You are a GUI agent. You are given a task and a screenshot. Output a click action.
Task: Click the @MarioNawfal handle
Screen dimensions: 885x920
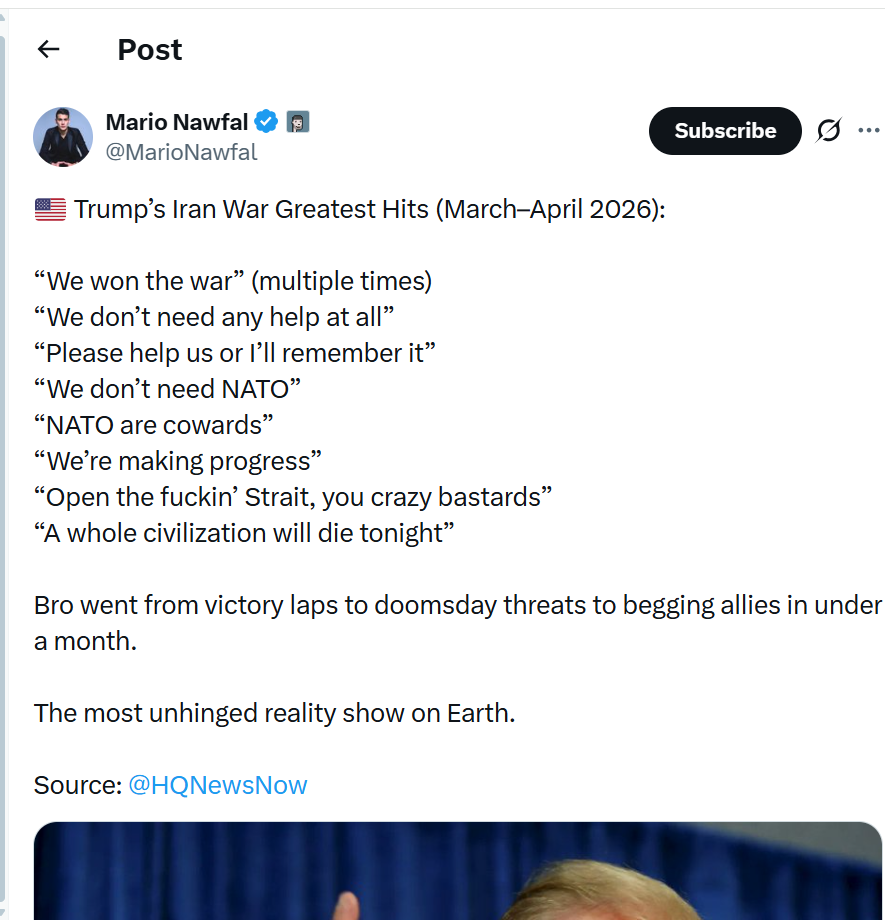tap(181, 152)
